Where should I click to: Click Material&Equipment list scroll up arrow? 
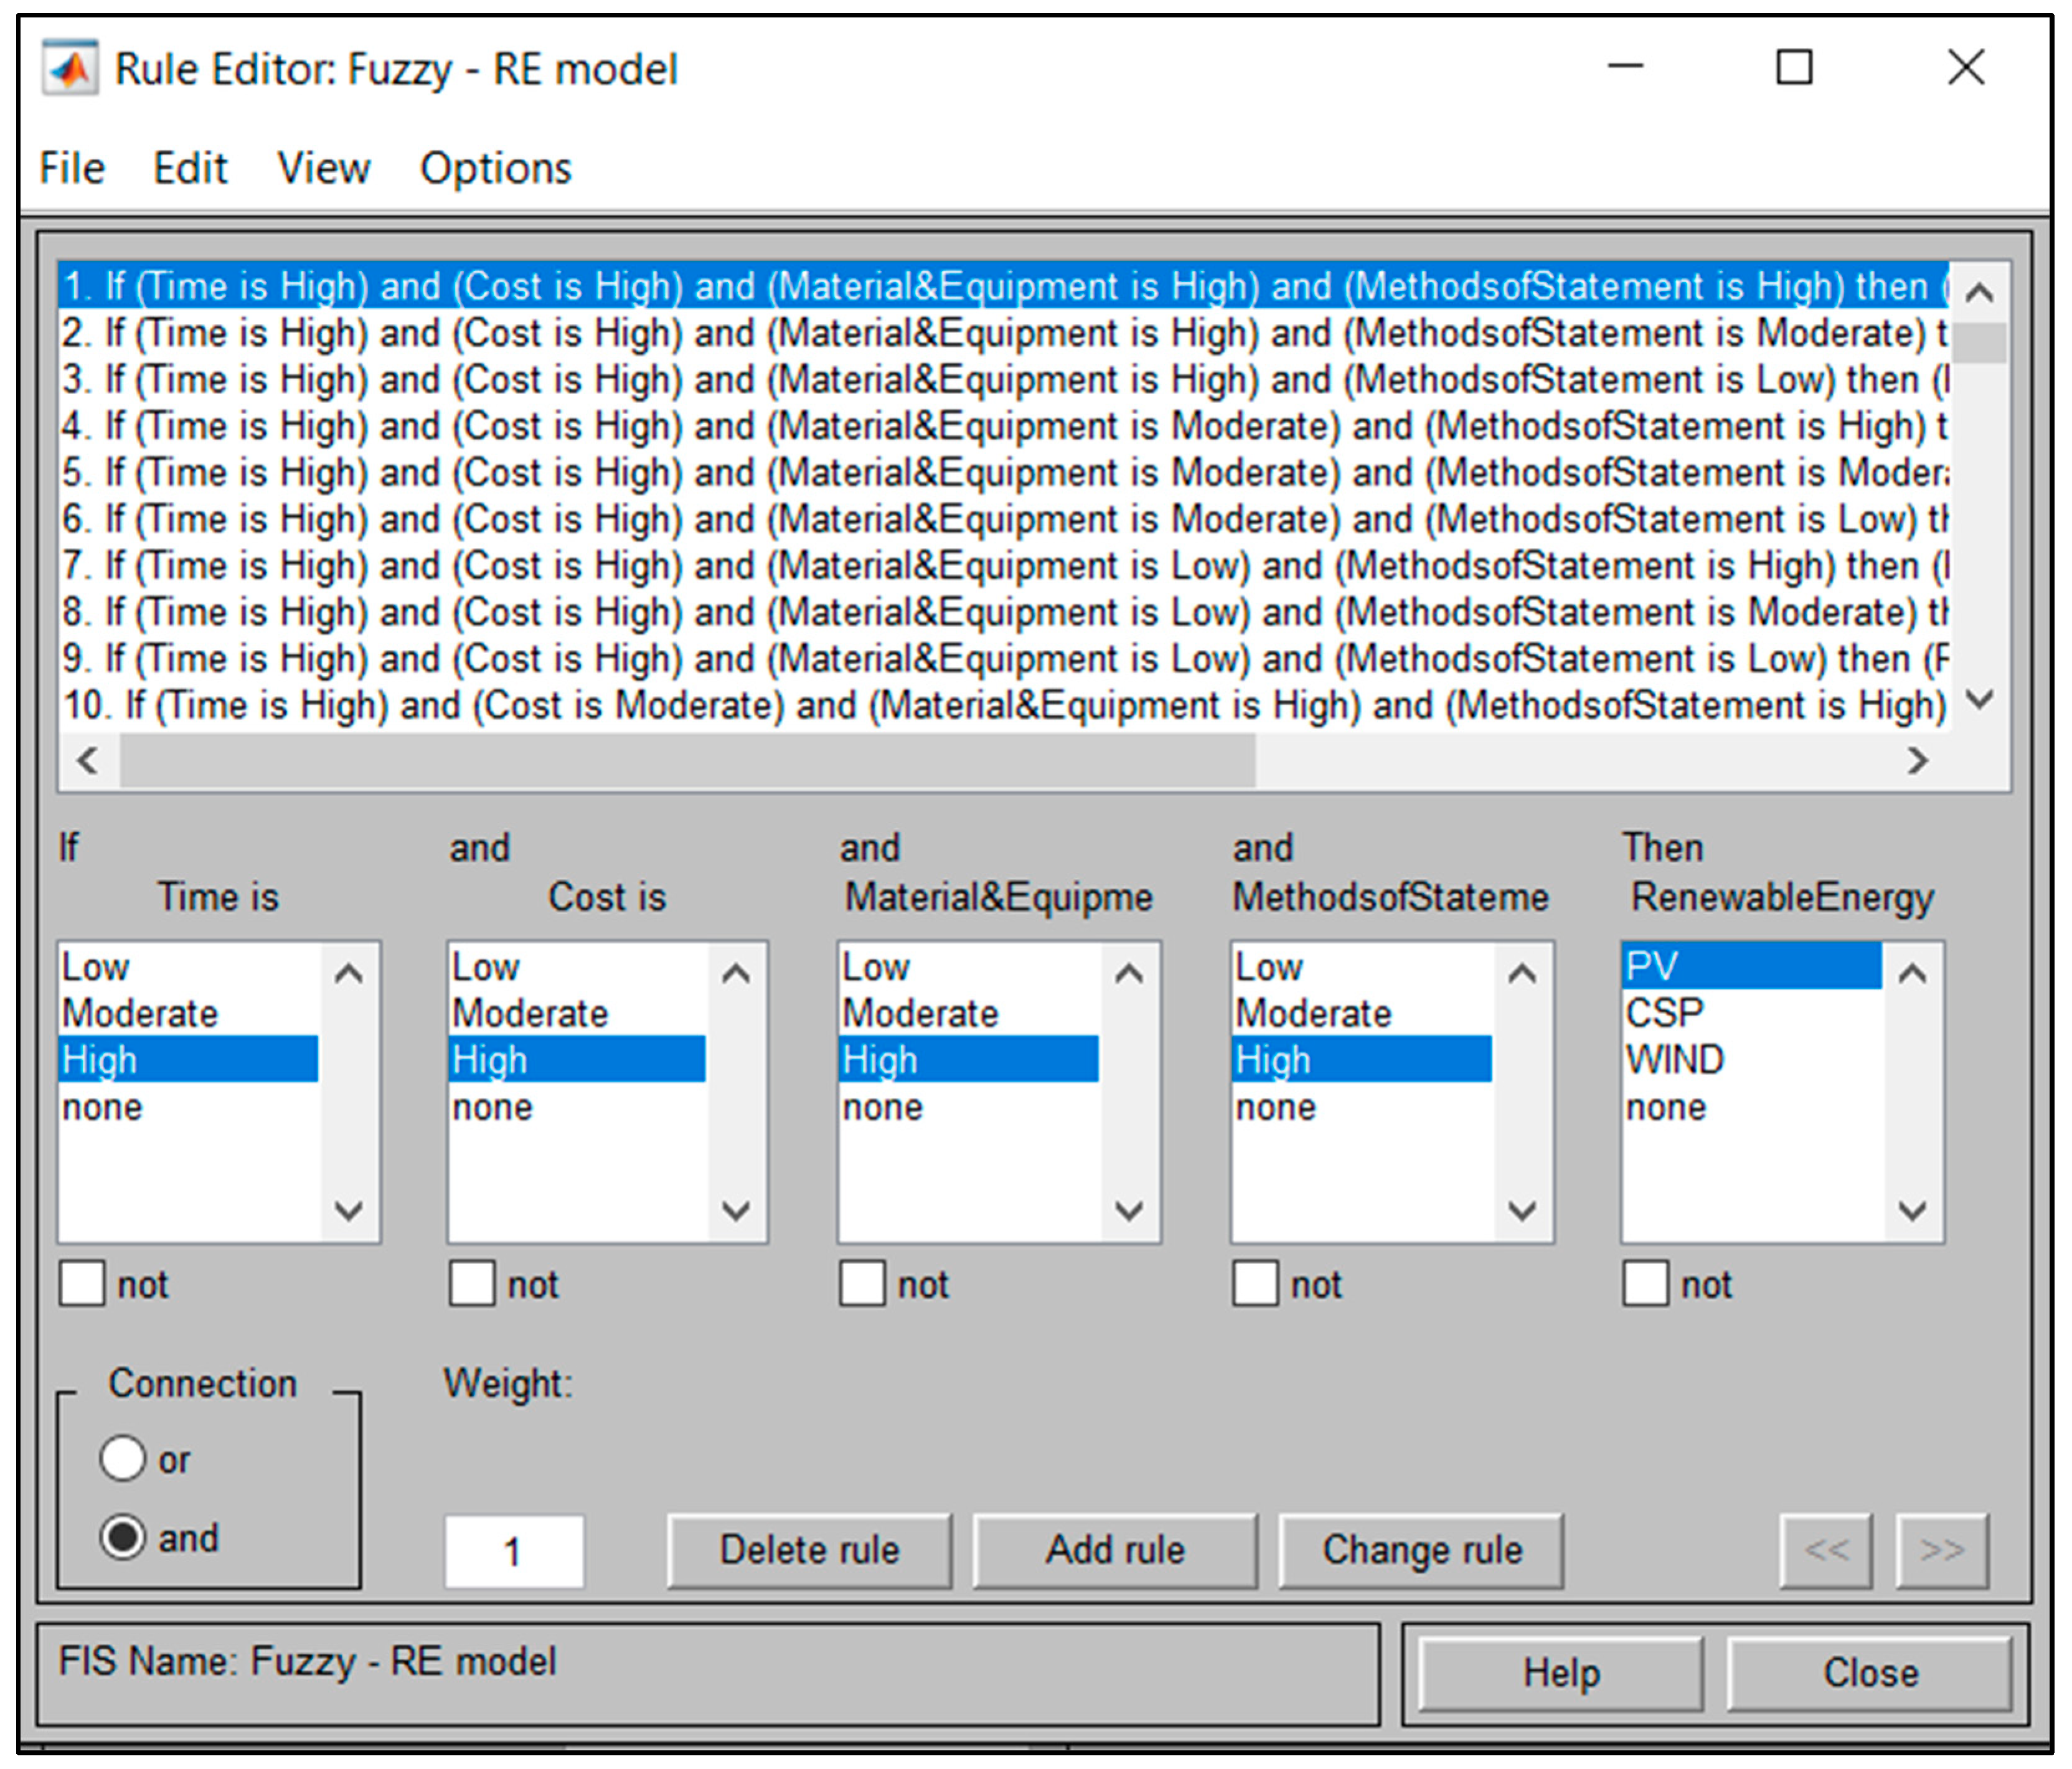1129,972
